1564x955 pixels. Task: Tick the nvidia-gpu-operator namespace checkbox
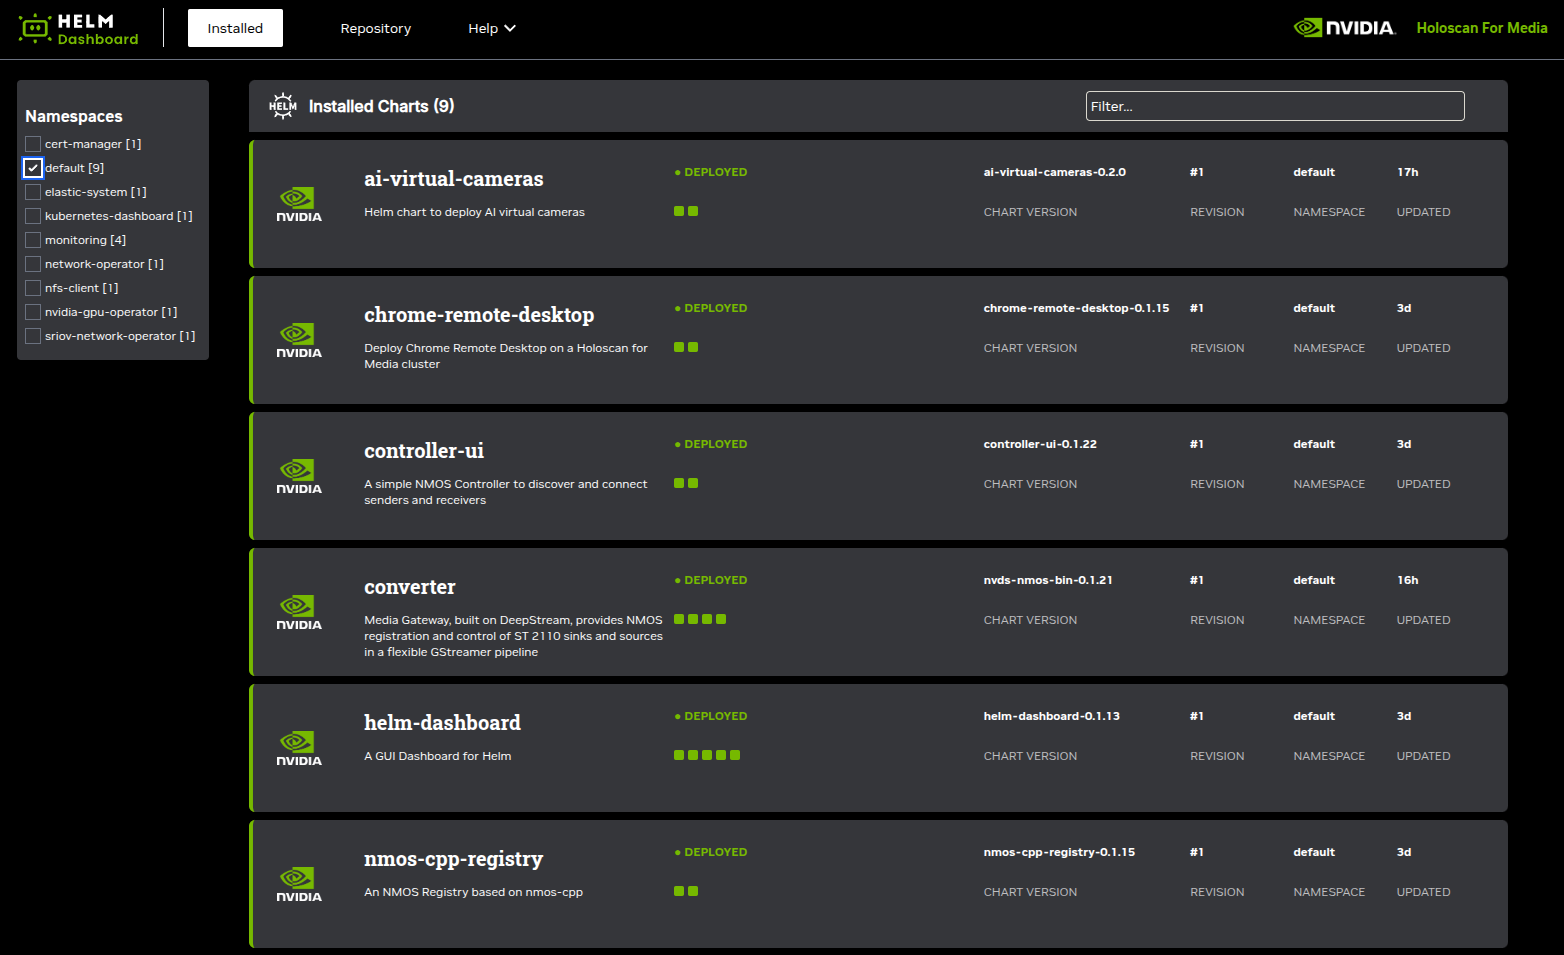point(33,312)
